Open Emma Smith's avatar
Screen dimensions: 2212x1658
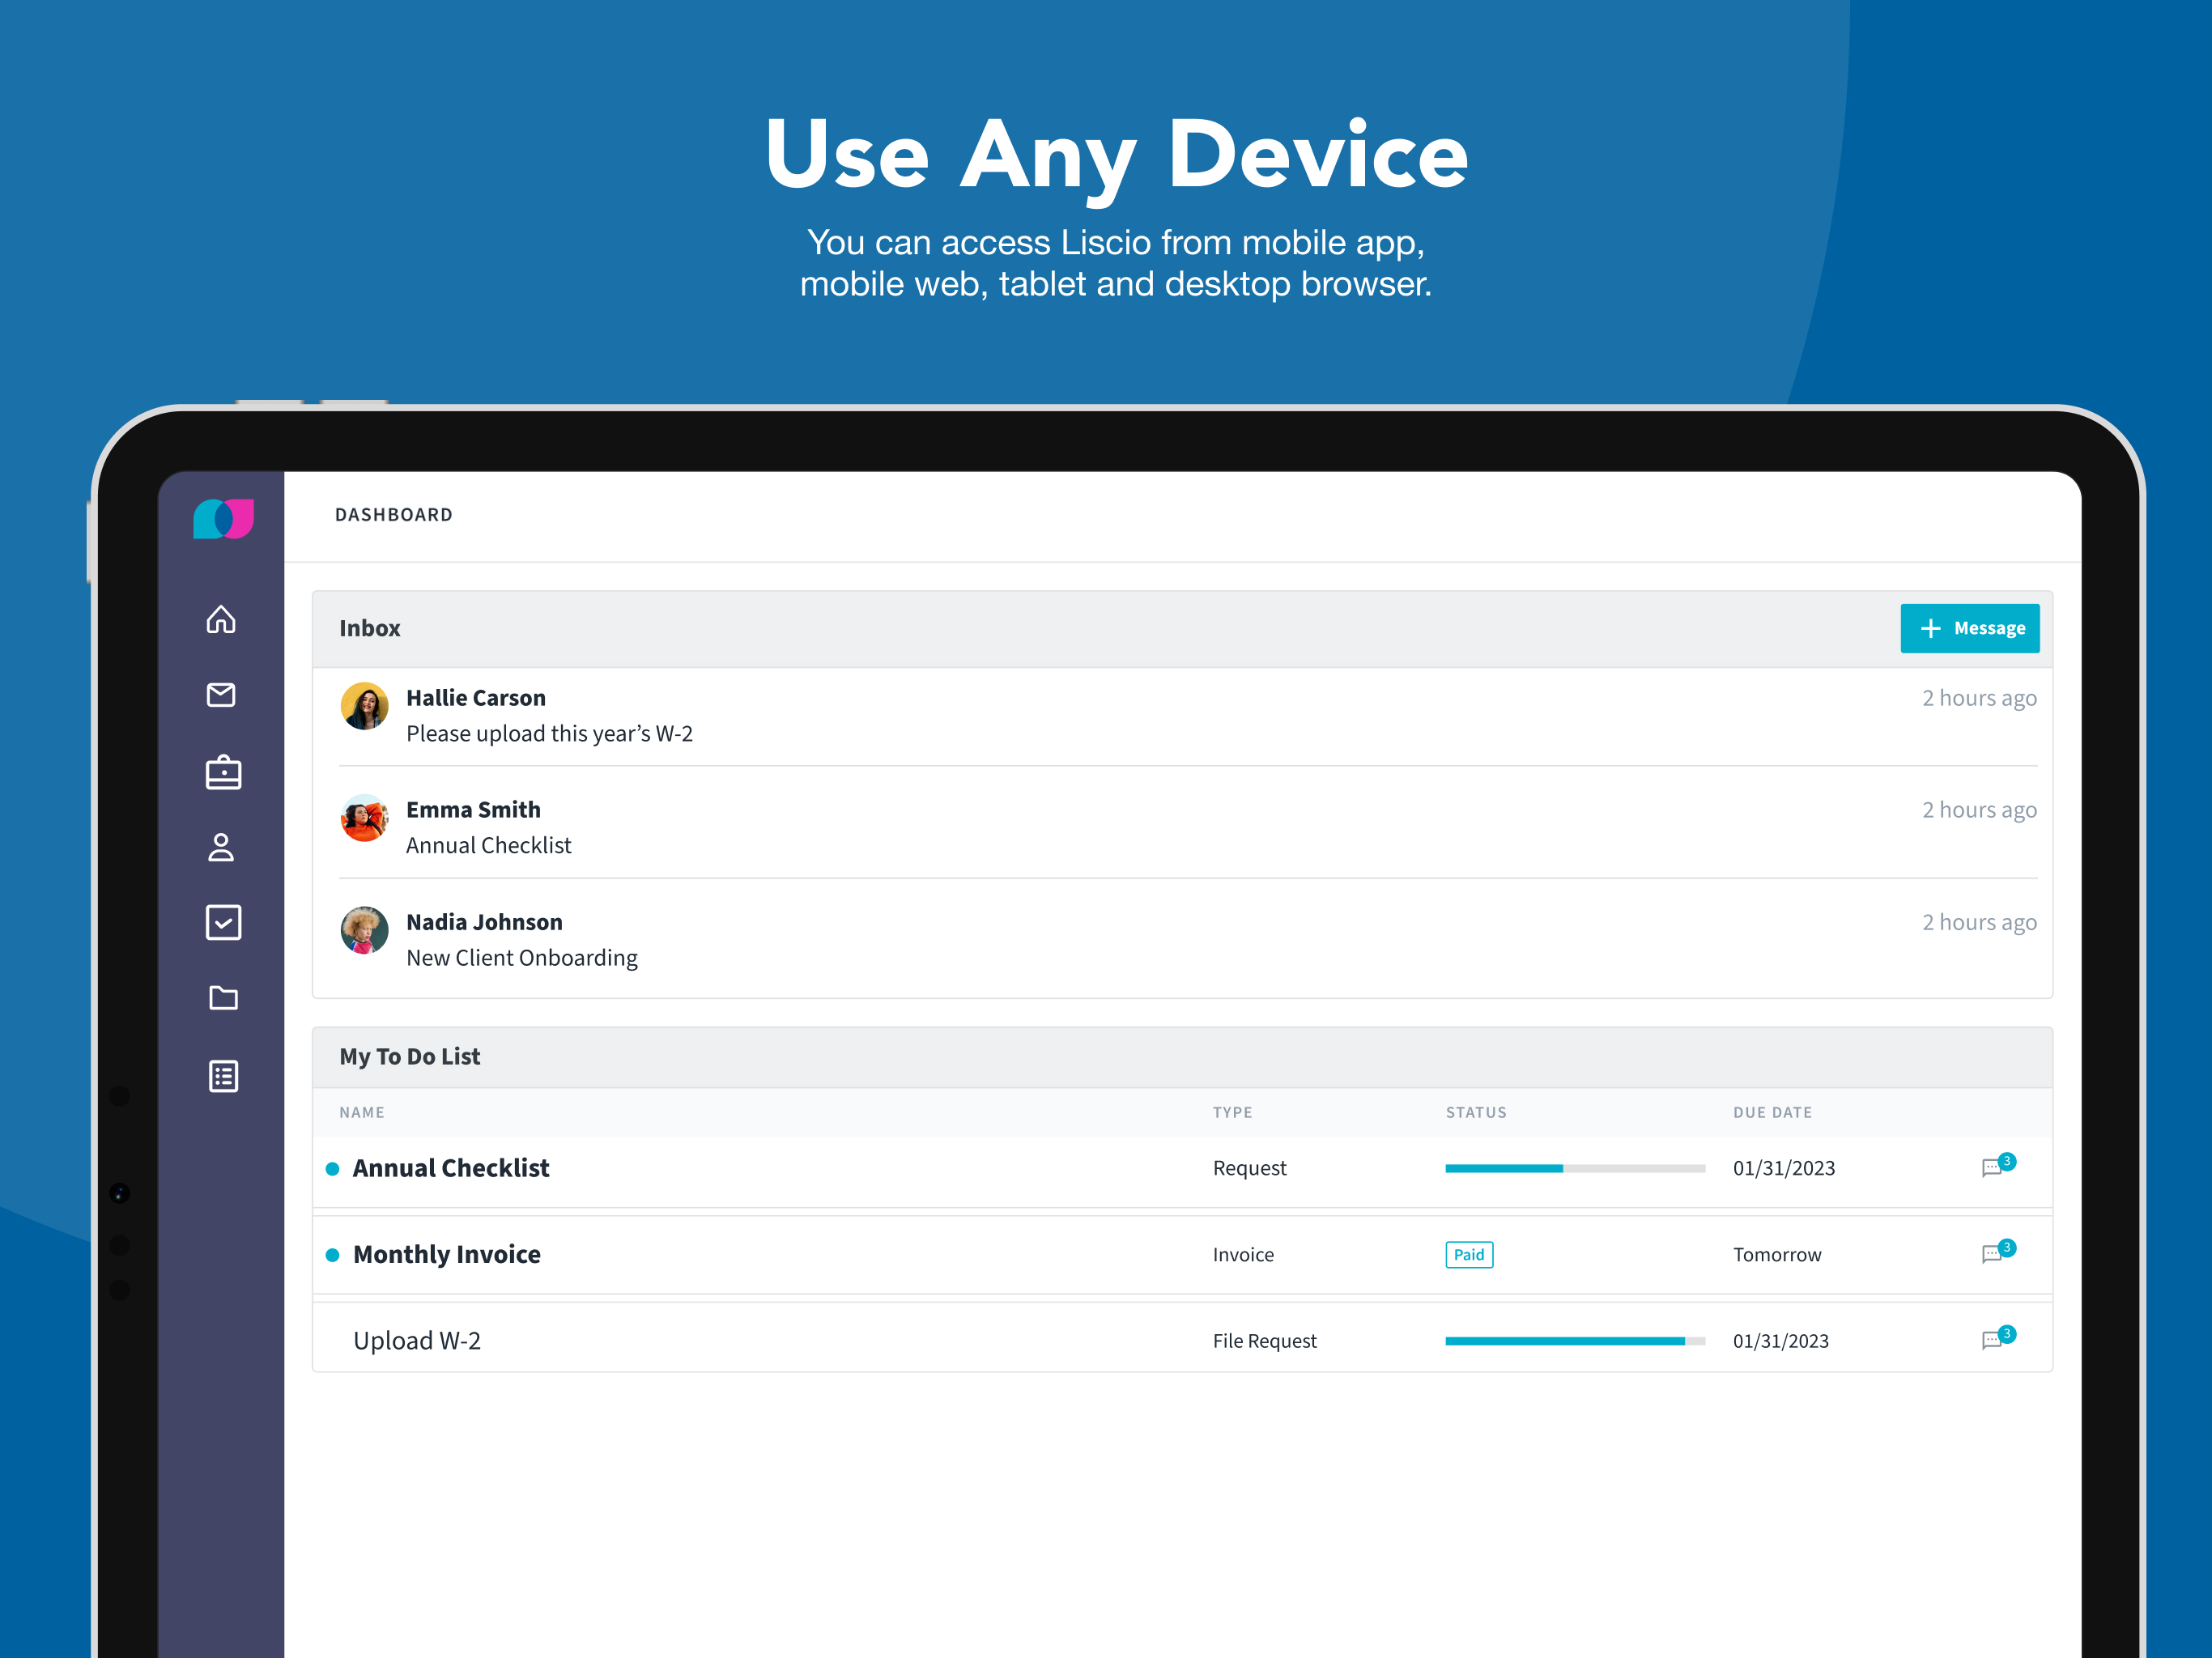point(364,818)
